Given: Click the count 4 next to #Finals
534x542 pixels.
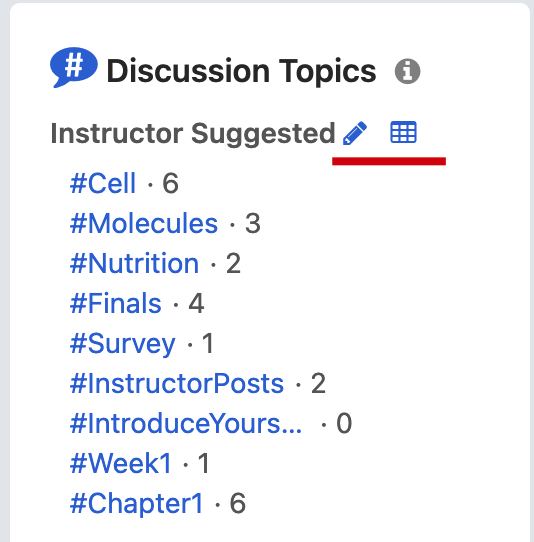Looking at the screenshot, I should click(196, 303).
